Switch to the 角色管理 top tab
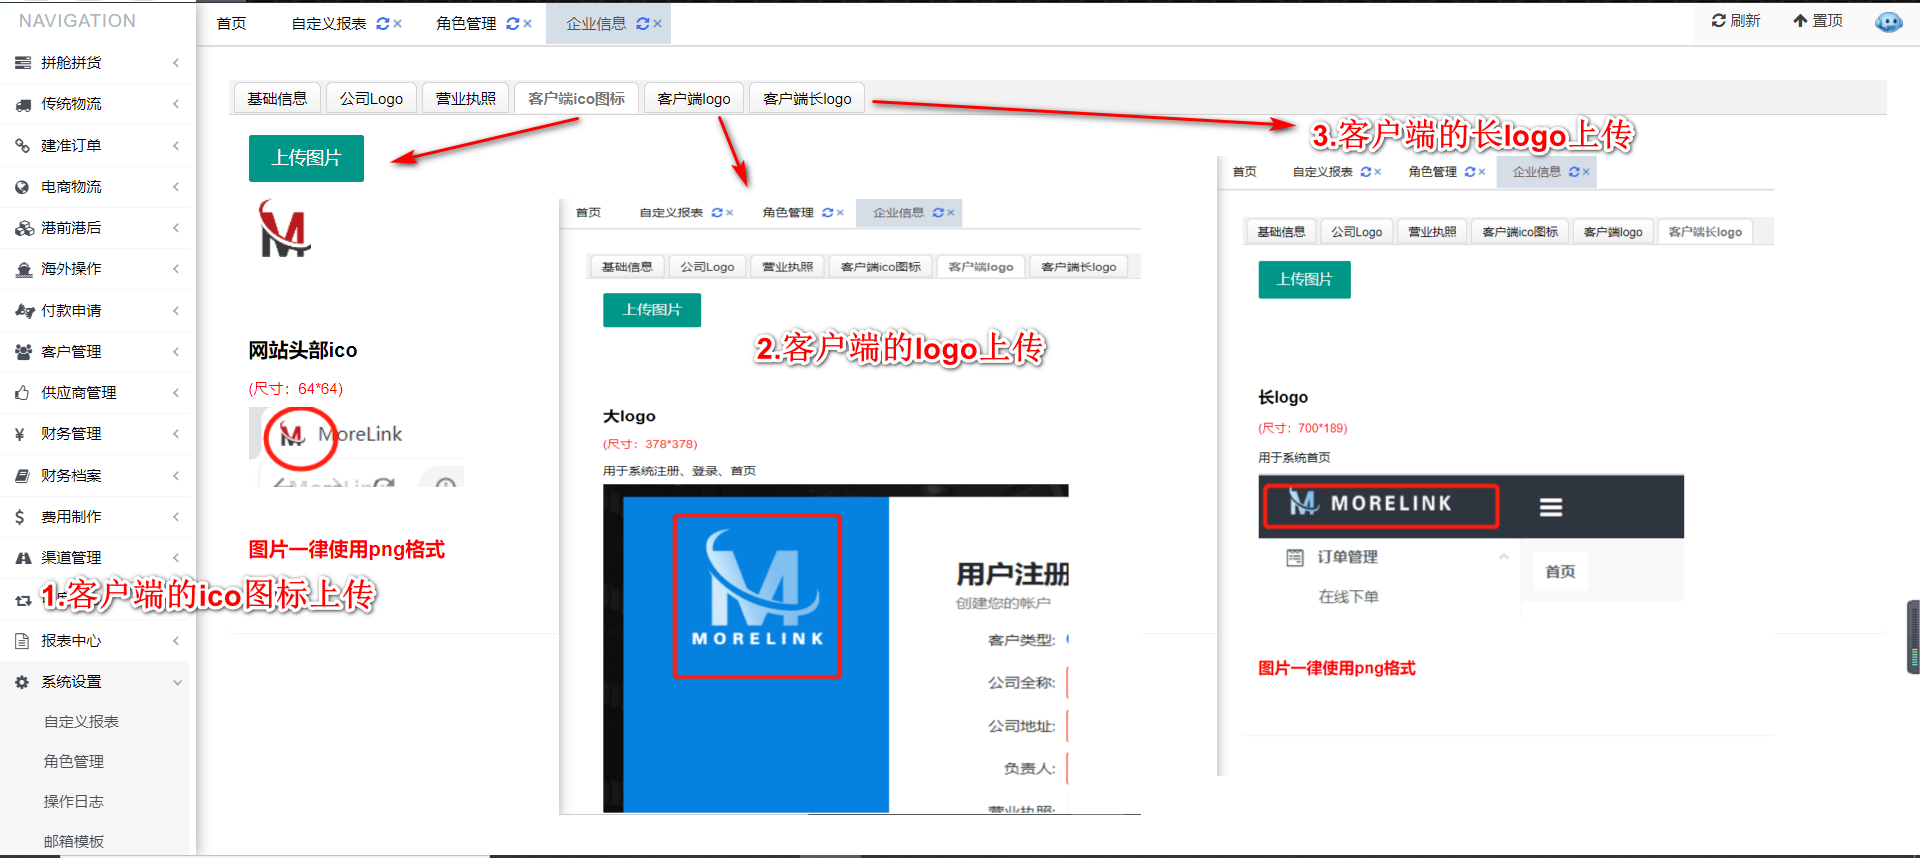1920x858 pixels. 466,24
